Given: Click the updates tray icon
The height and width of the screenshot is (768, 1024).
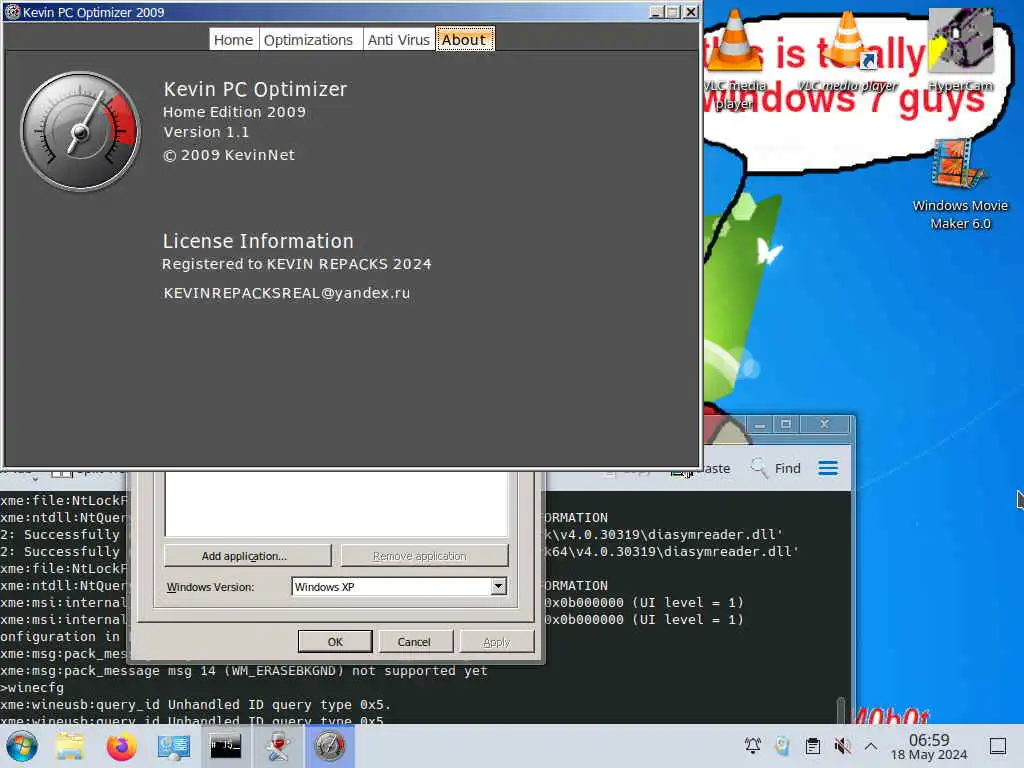Looking at the screenshot, I should [782, 746].
